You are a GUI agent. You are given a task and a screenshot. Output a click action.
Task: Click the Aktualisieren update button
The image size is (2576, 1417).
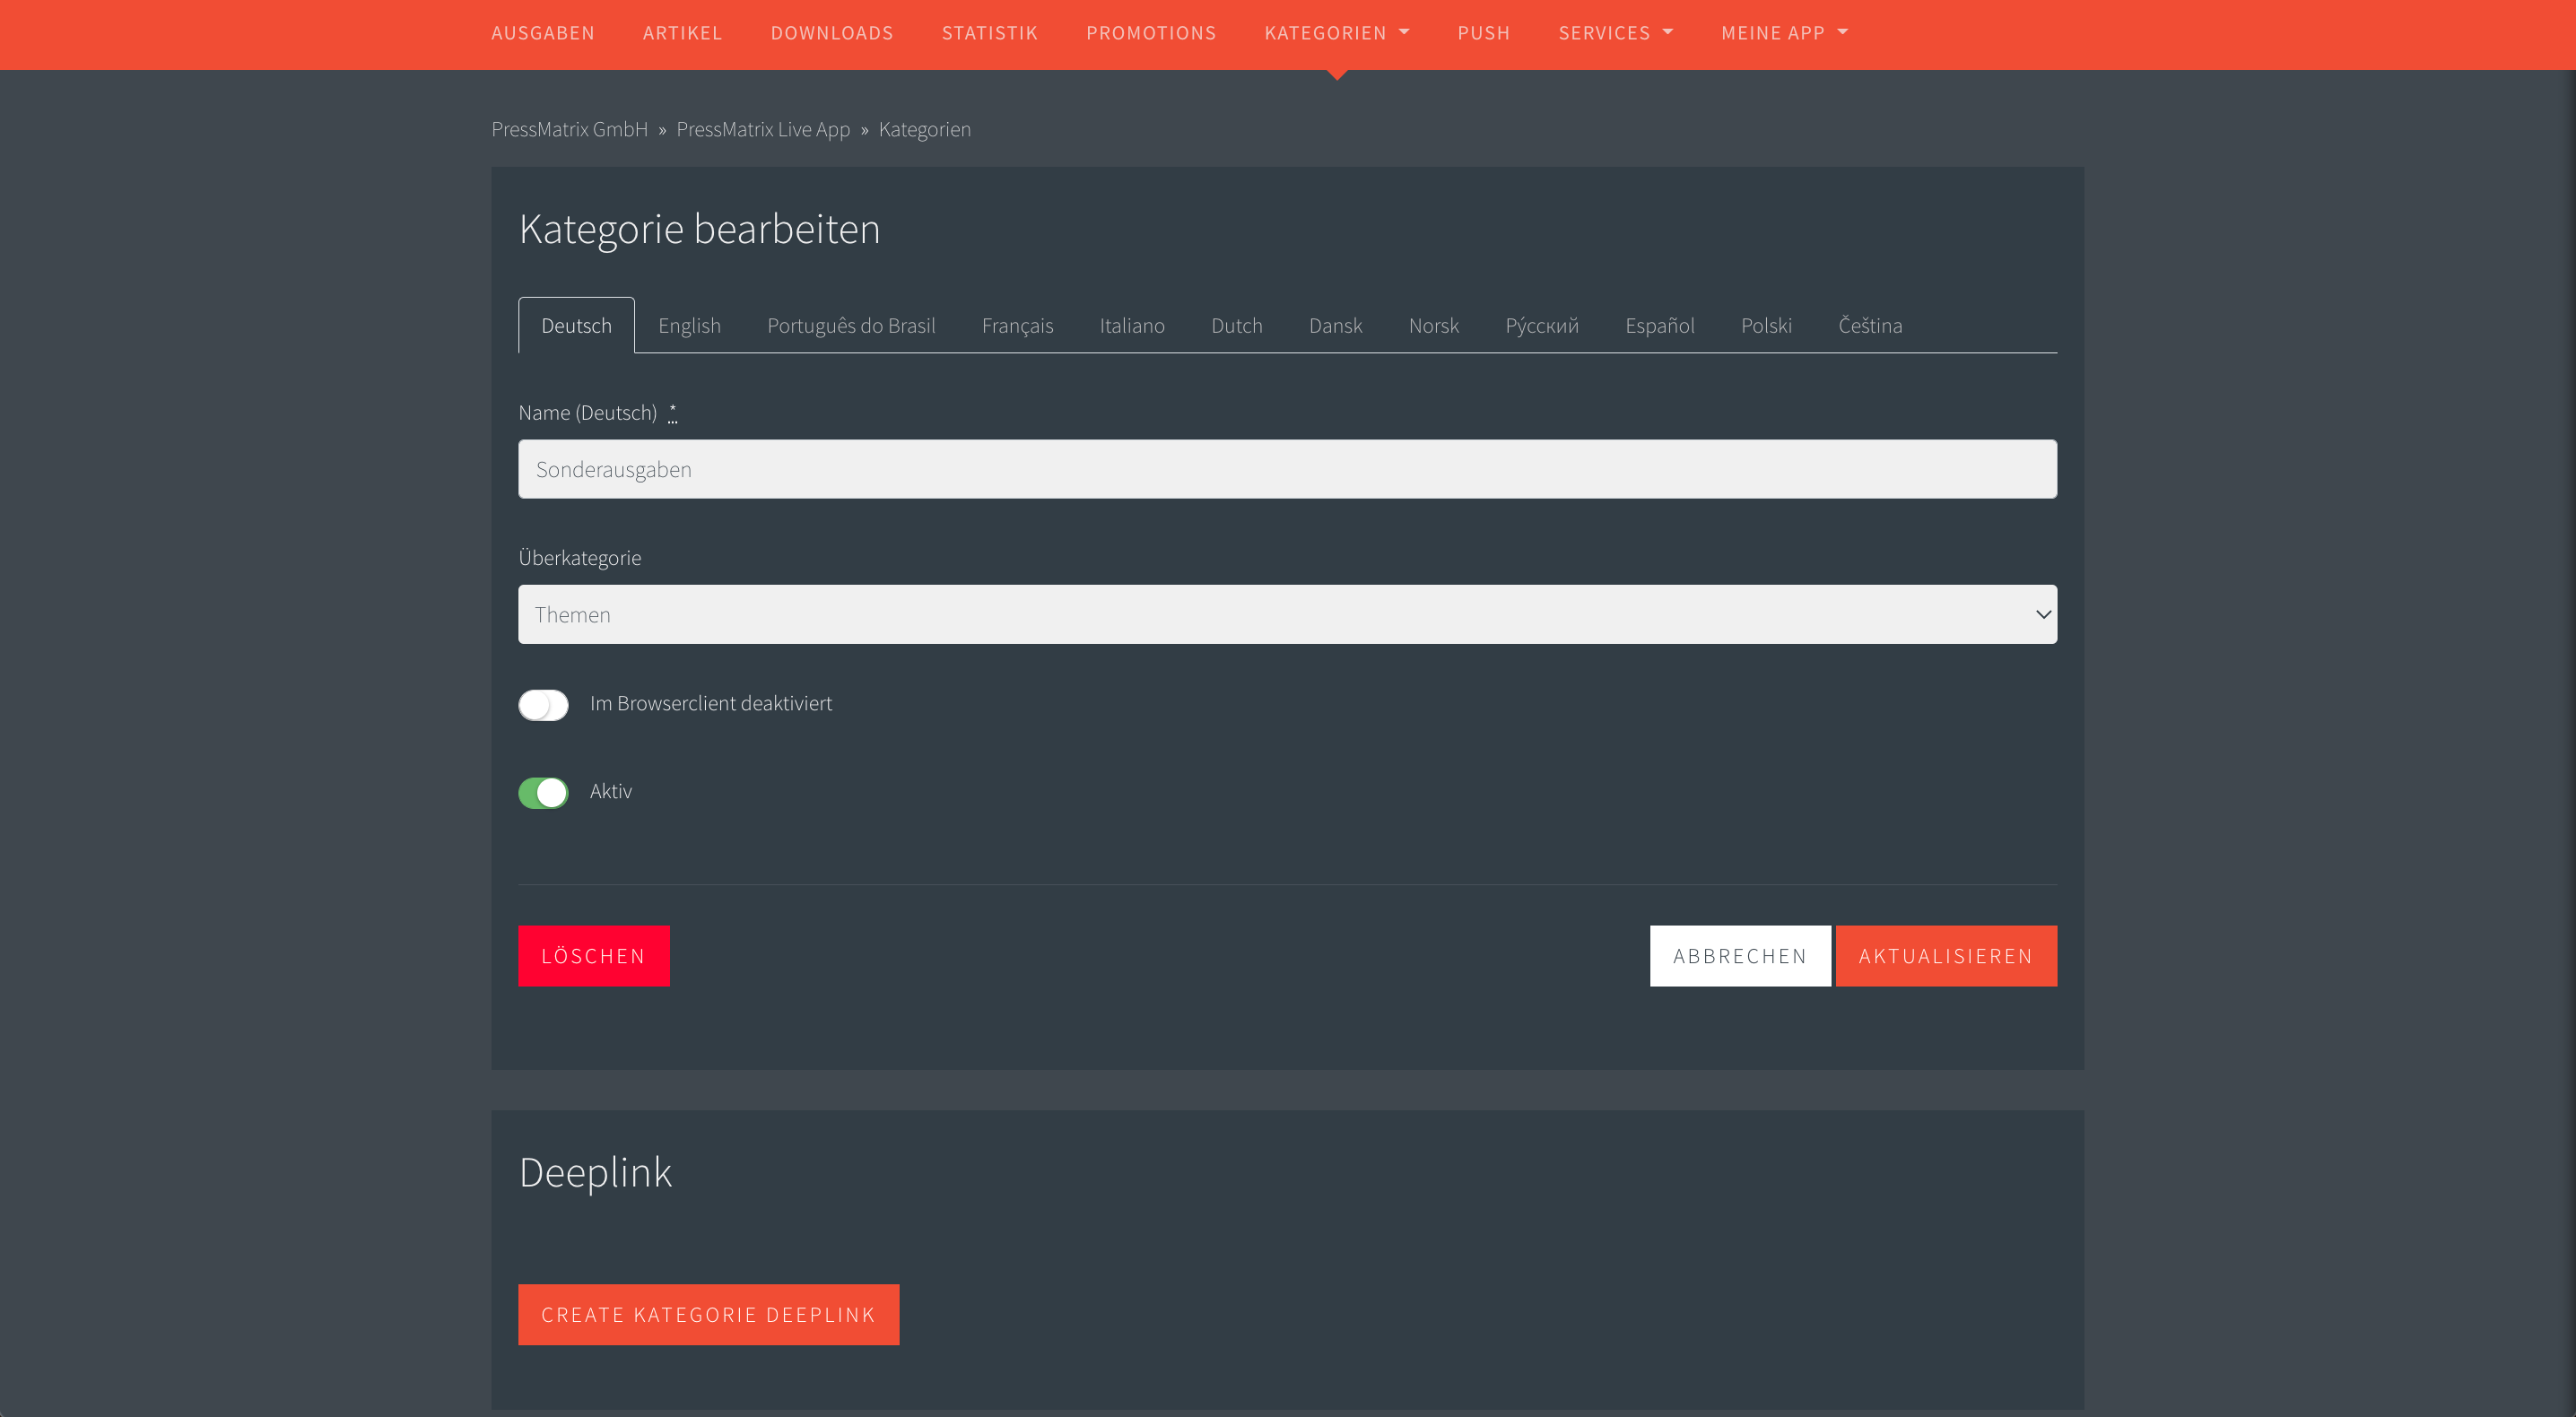click(1946, 956)
